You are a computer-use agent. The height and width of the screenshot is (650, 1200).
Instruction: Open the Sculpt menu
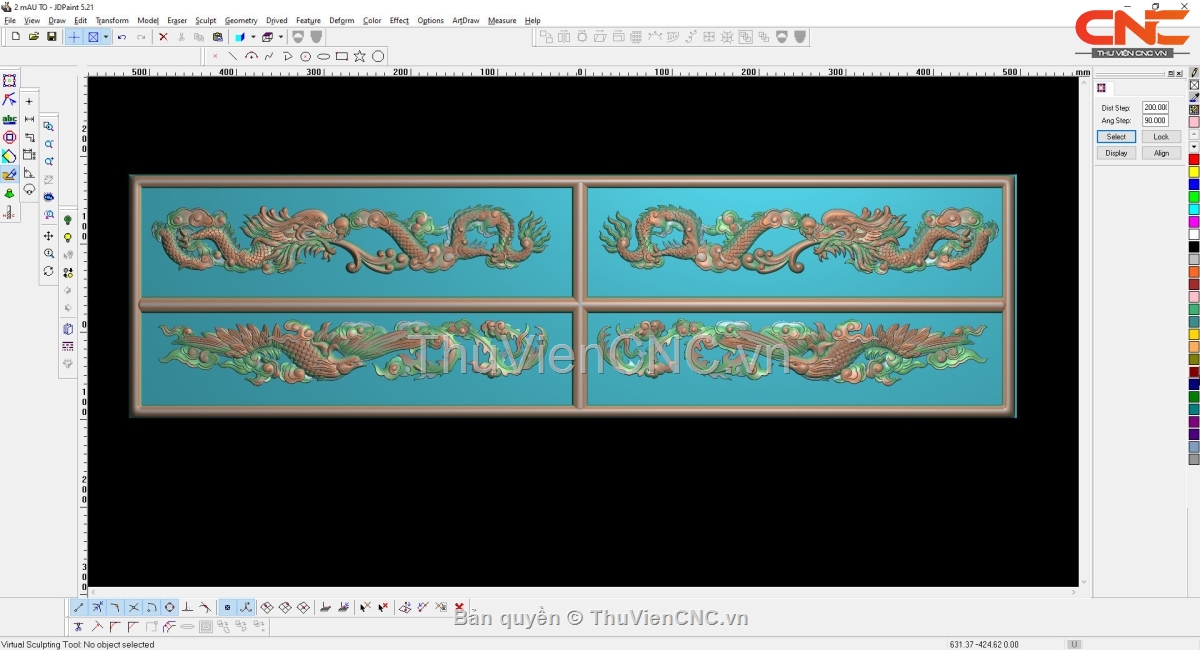(x=205, y=20)
